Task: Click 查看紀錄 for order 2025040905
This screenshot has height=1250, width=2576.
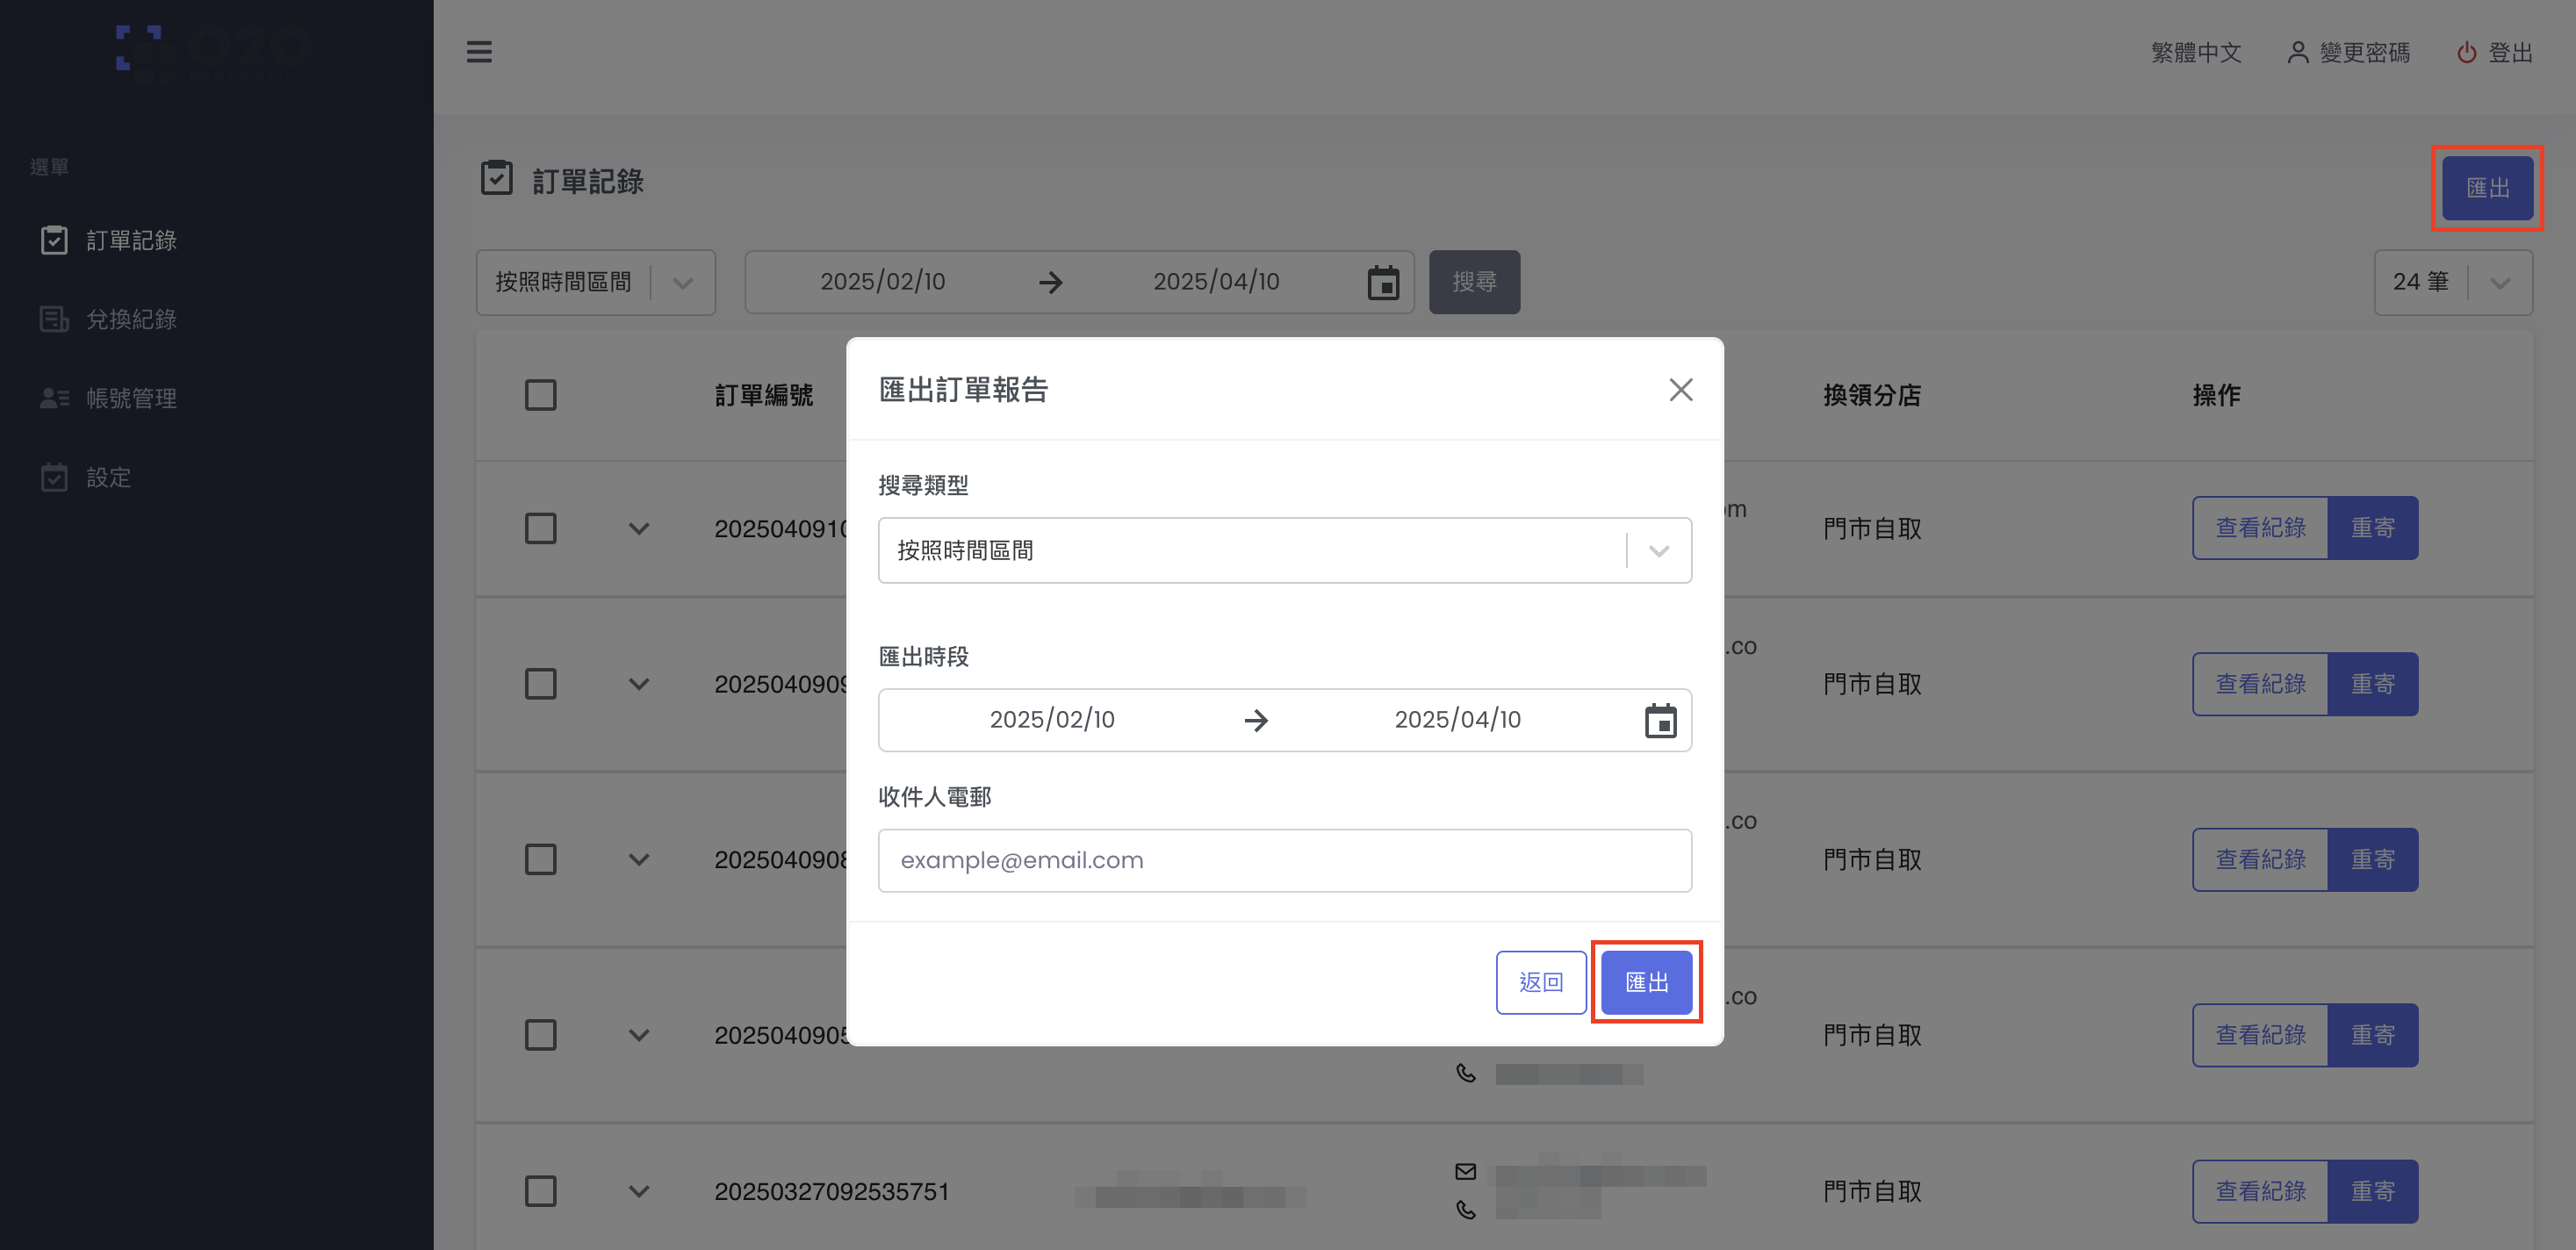Action: (2260, 1035)
